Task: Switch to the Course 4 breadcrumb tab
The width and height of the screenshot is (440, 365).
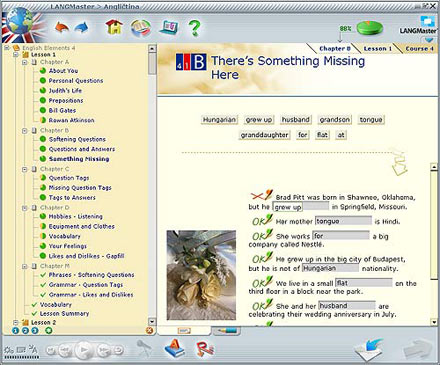Action: [x=419, y=48]
